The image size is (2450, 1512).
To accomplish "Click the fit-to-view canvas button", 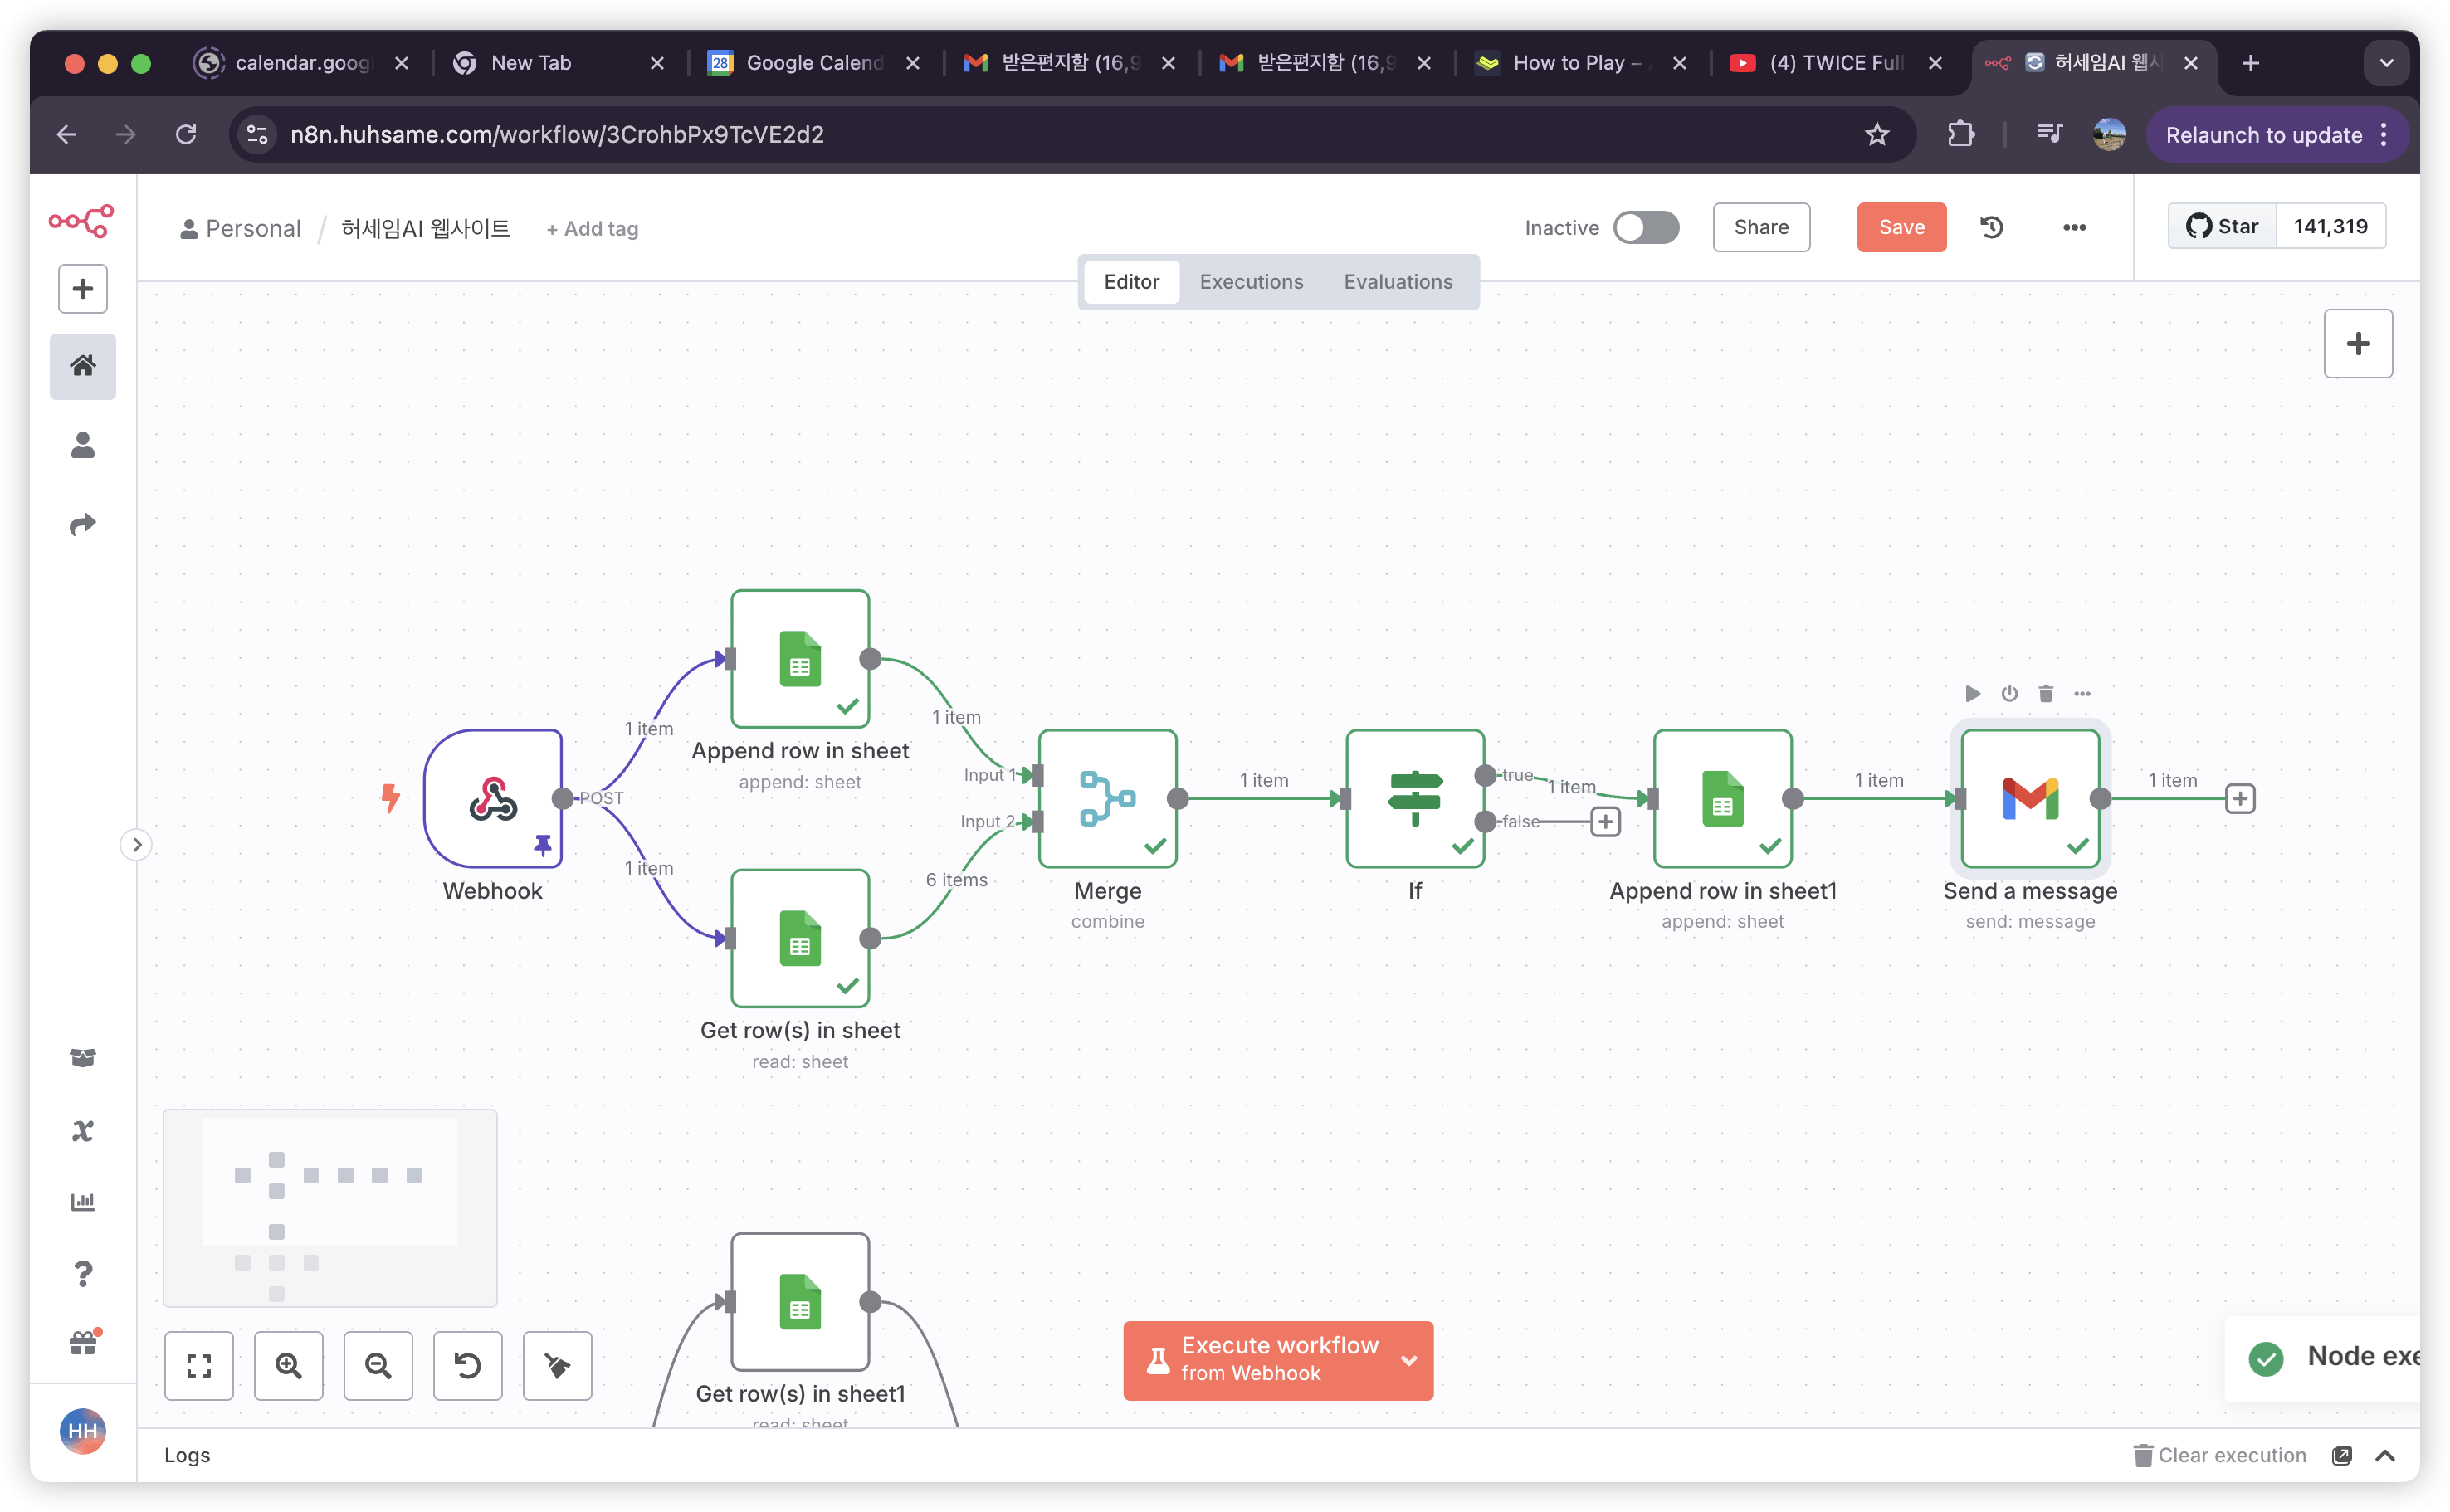I will click(199, 1365).
